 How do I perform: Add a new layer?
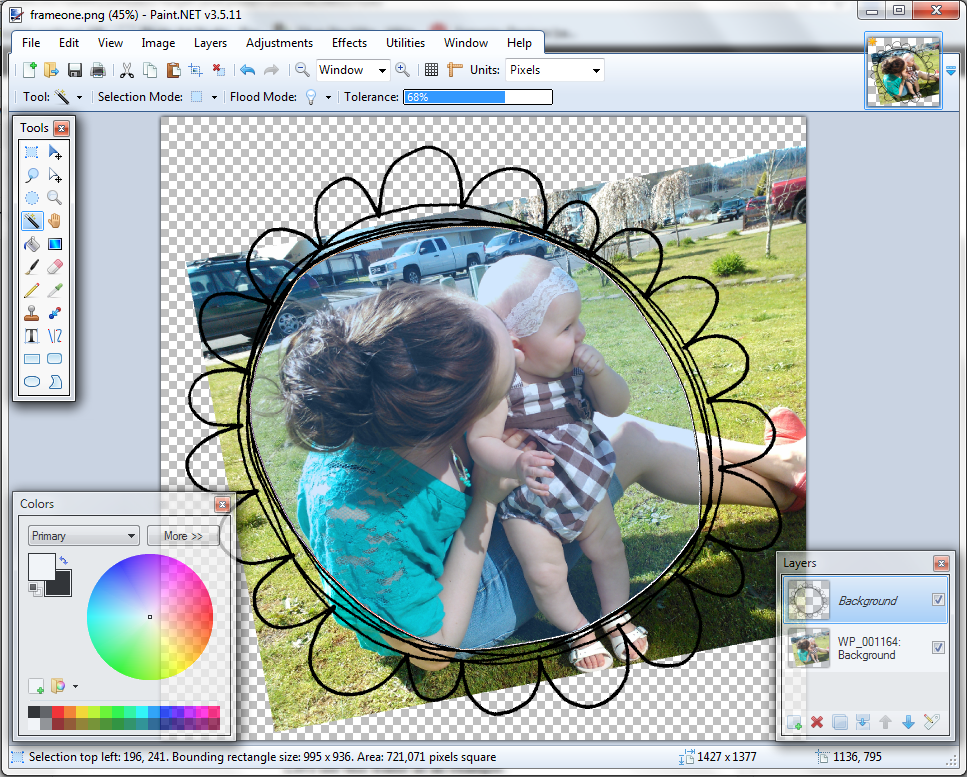tap(793, 722)
